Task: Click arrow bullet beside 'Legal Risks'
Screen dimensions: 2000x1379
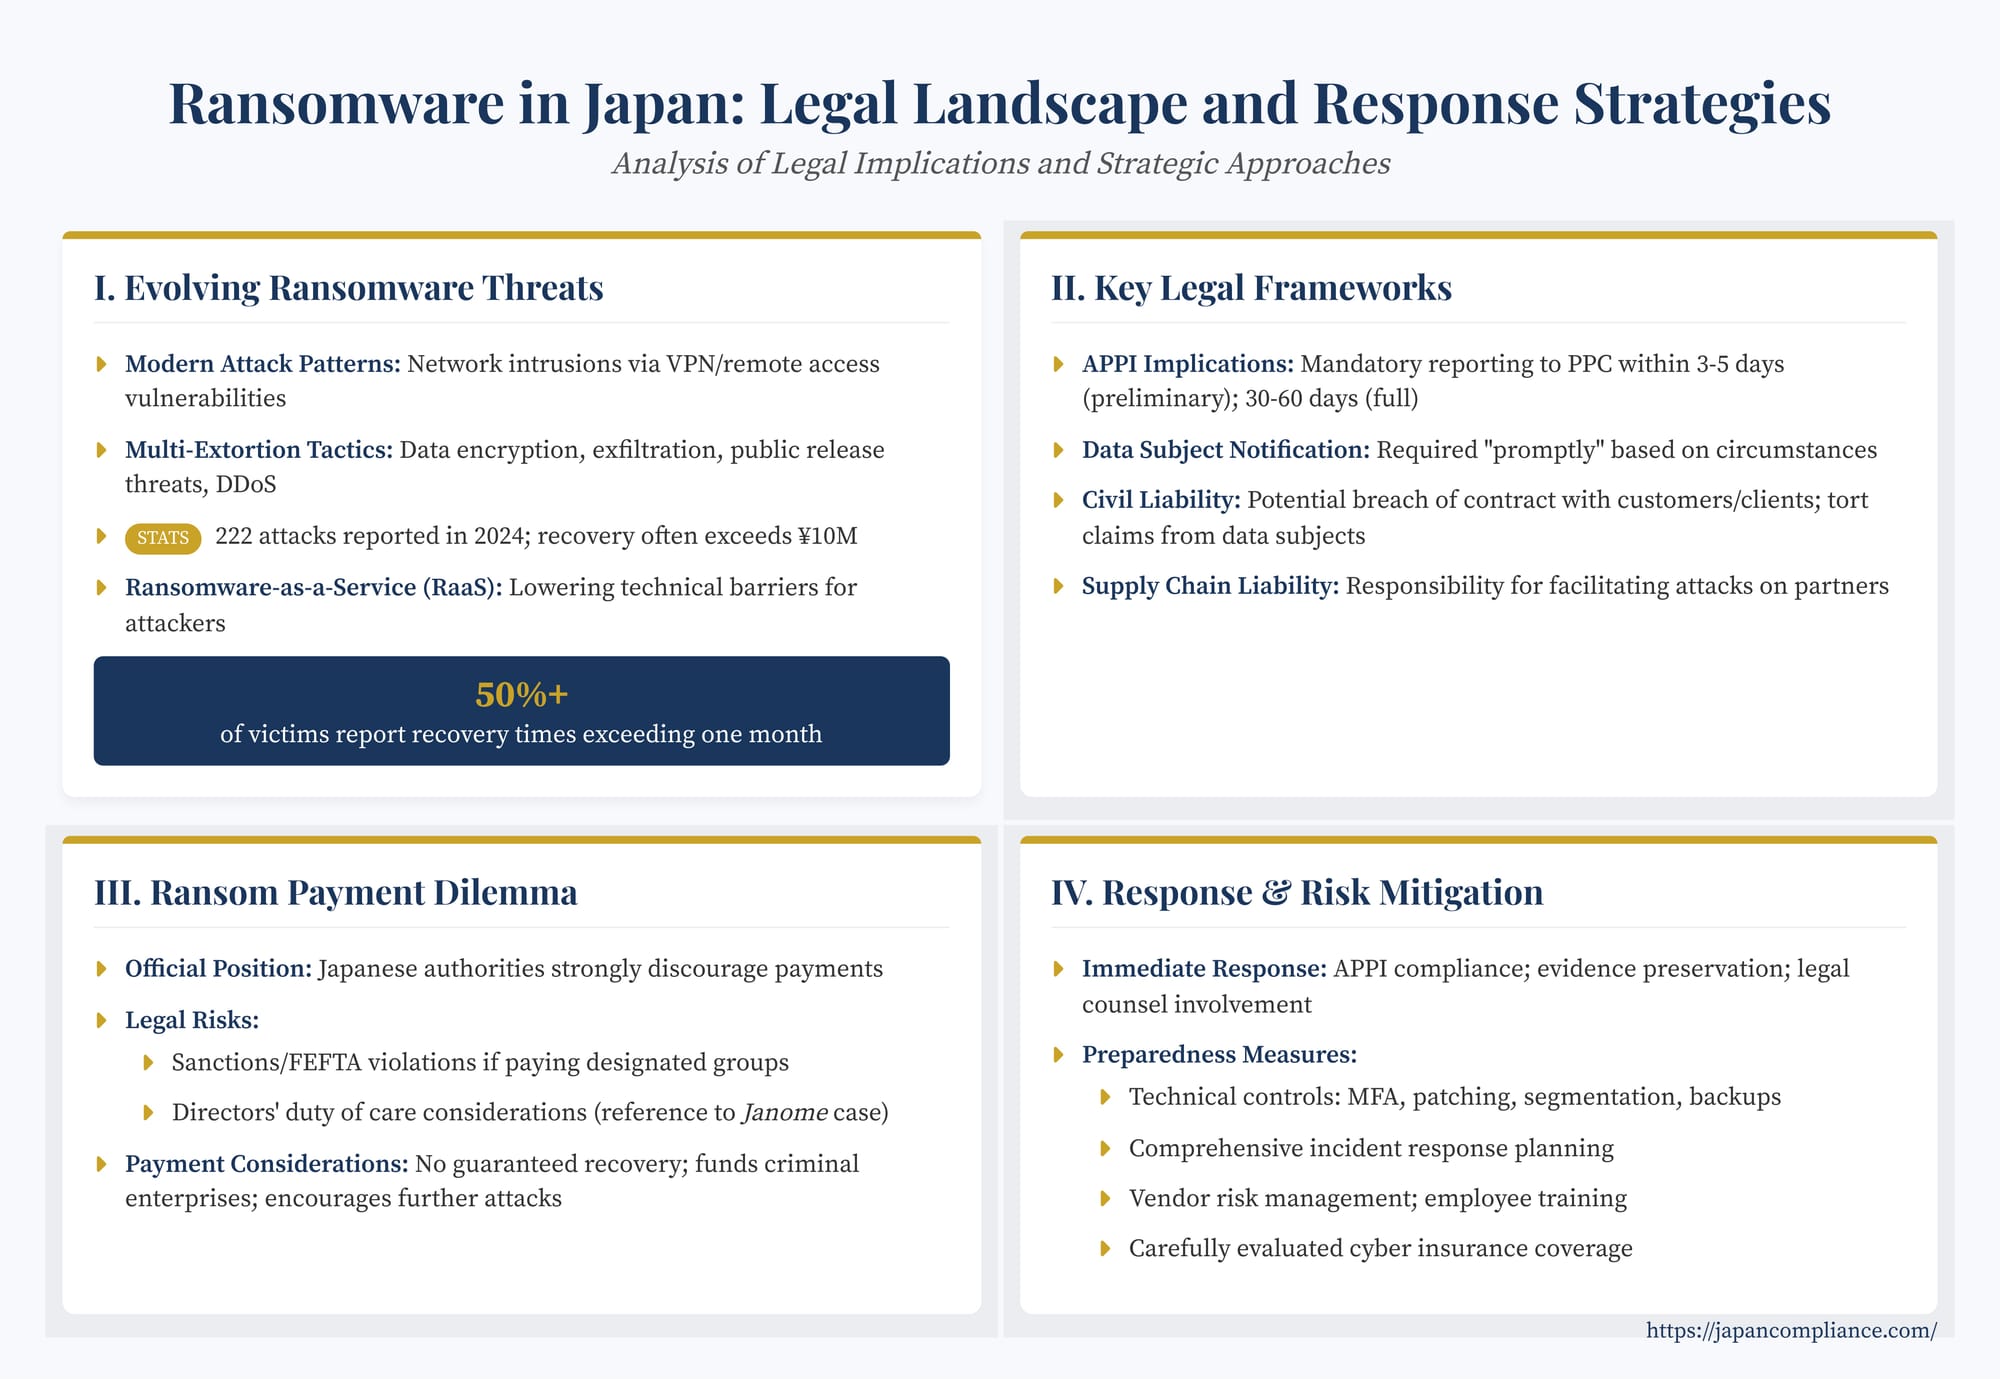Action: pyautogui.click(x=101, y=1021)
